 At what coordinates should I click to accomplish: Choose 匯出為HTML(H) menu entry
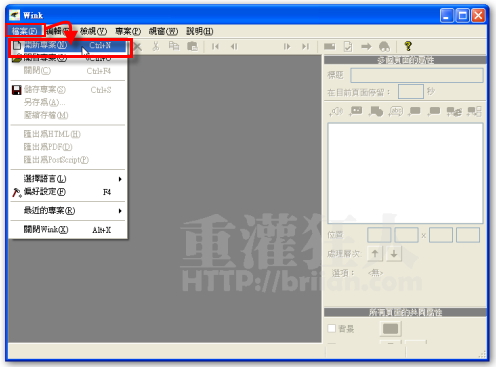(x=68, y=134)
